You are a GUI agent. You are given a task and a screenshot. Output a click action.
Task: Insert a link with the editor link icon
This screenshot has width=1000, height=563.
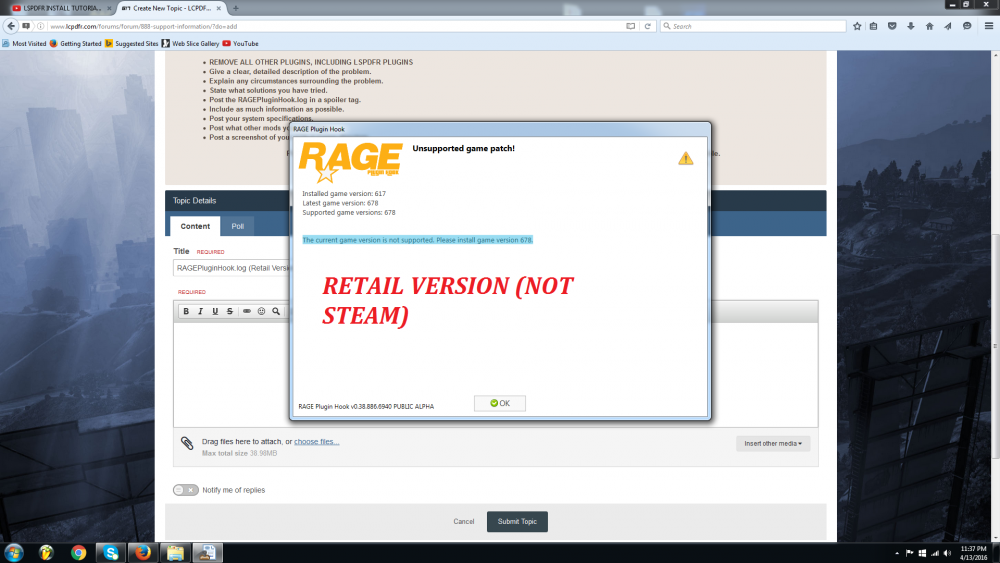pyautogui.click(x=247, y=311)
